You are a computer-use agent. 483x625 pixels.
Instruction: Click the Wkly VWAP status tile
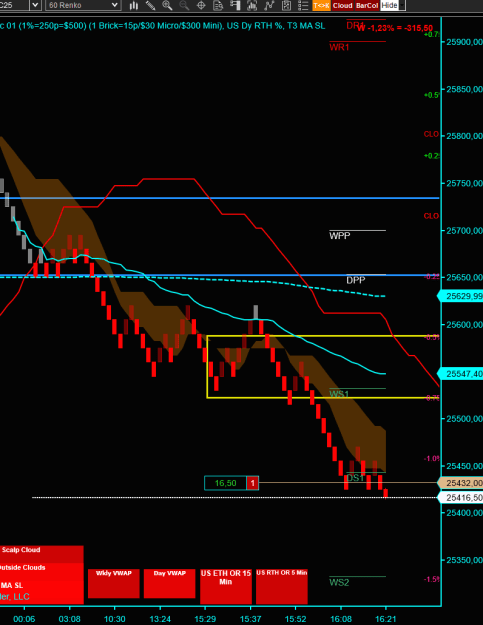[x=114, y=584]
